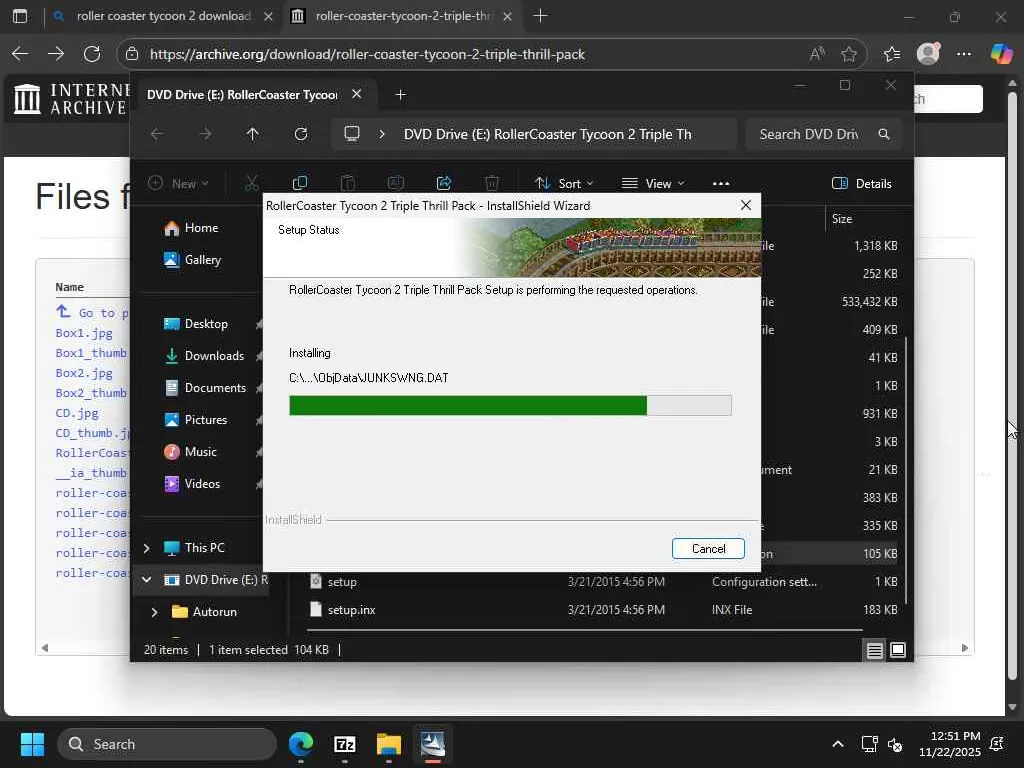The height and width of the screenshot is (768, 1024).
Task: Click the browser Refresh button
Action: [92, 54]
